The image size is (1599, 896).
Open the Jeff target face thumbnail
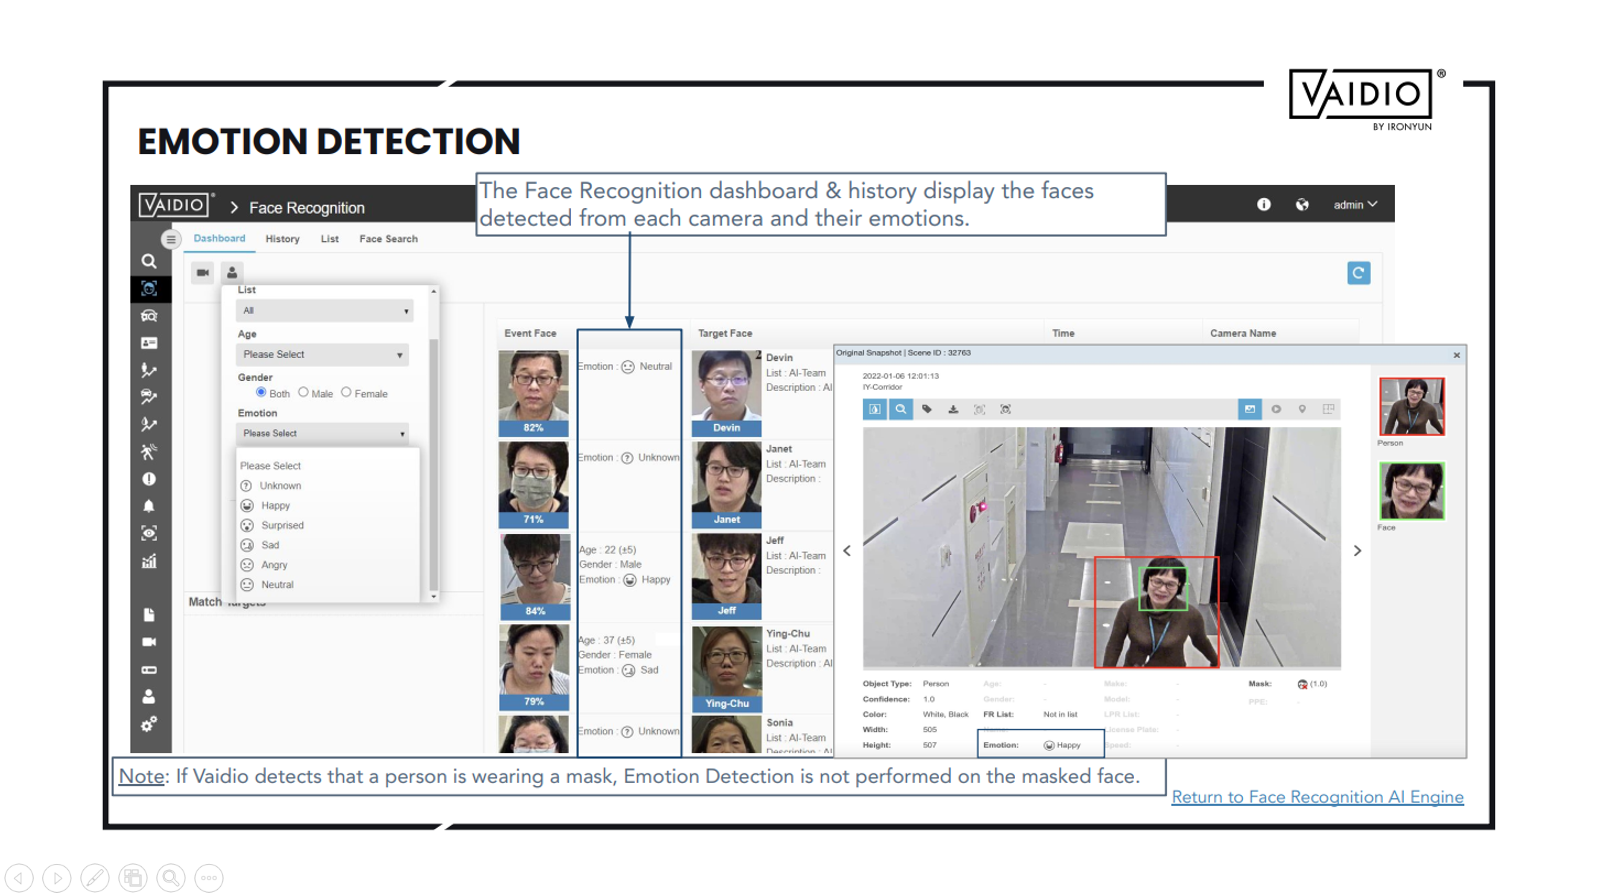point(726,576)
